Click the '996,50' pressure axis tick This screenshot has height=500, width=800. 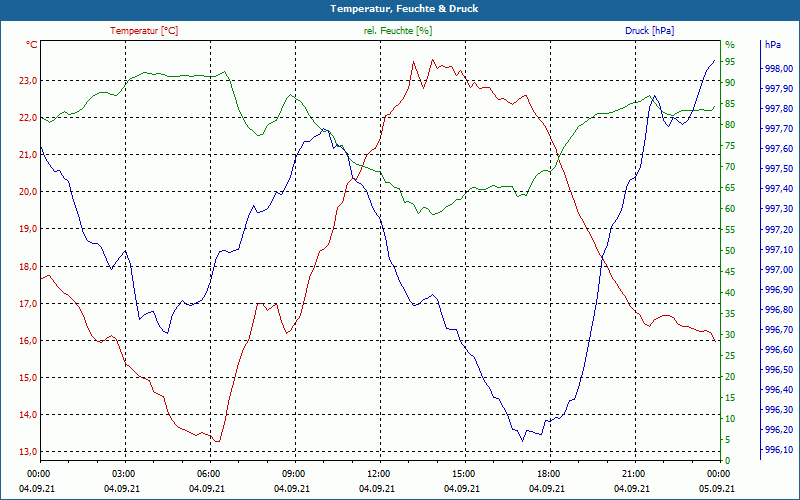[x=780, y=369]
